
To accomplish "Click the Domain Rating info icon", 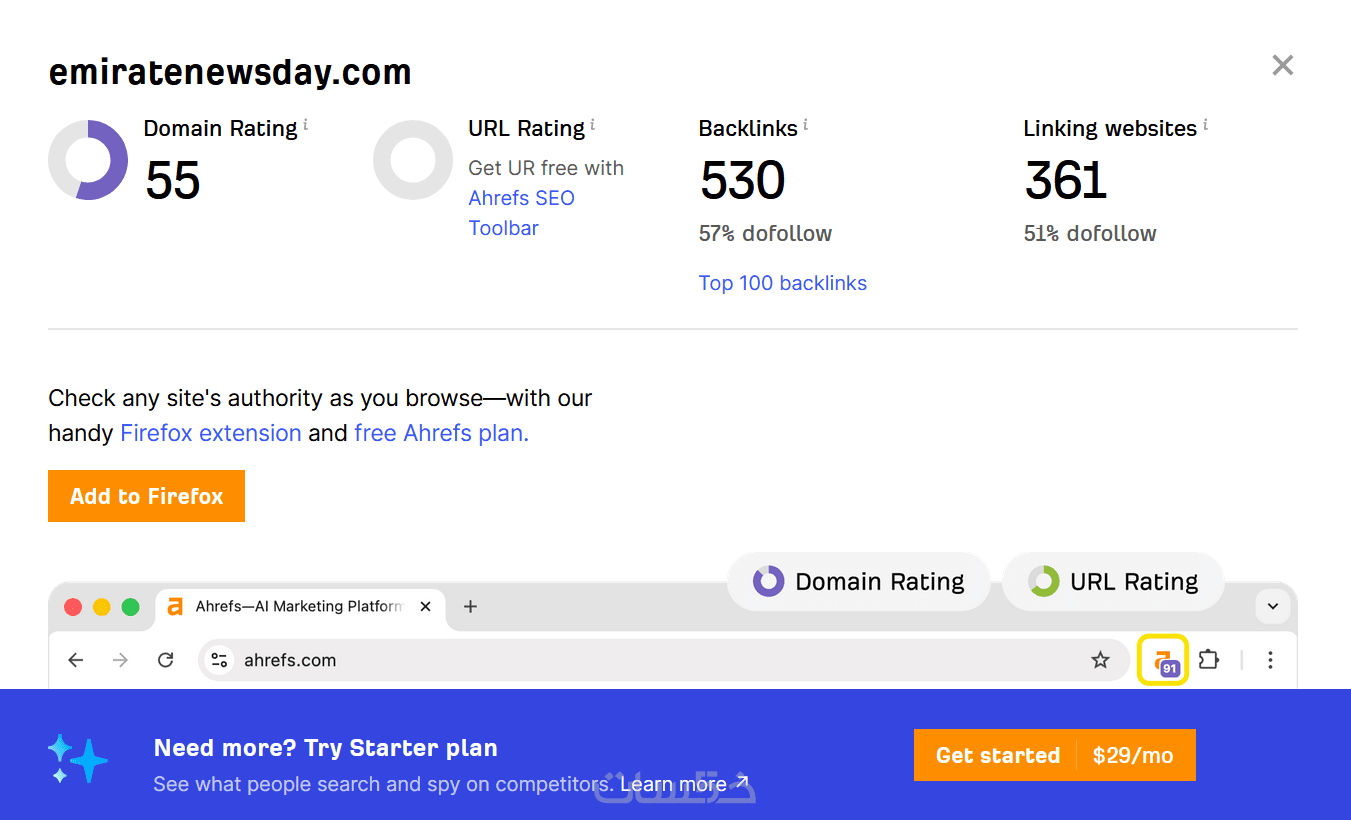I will pos(306,125).
